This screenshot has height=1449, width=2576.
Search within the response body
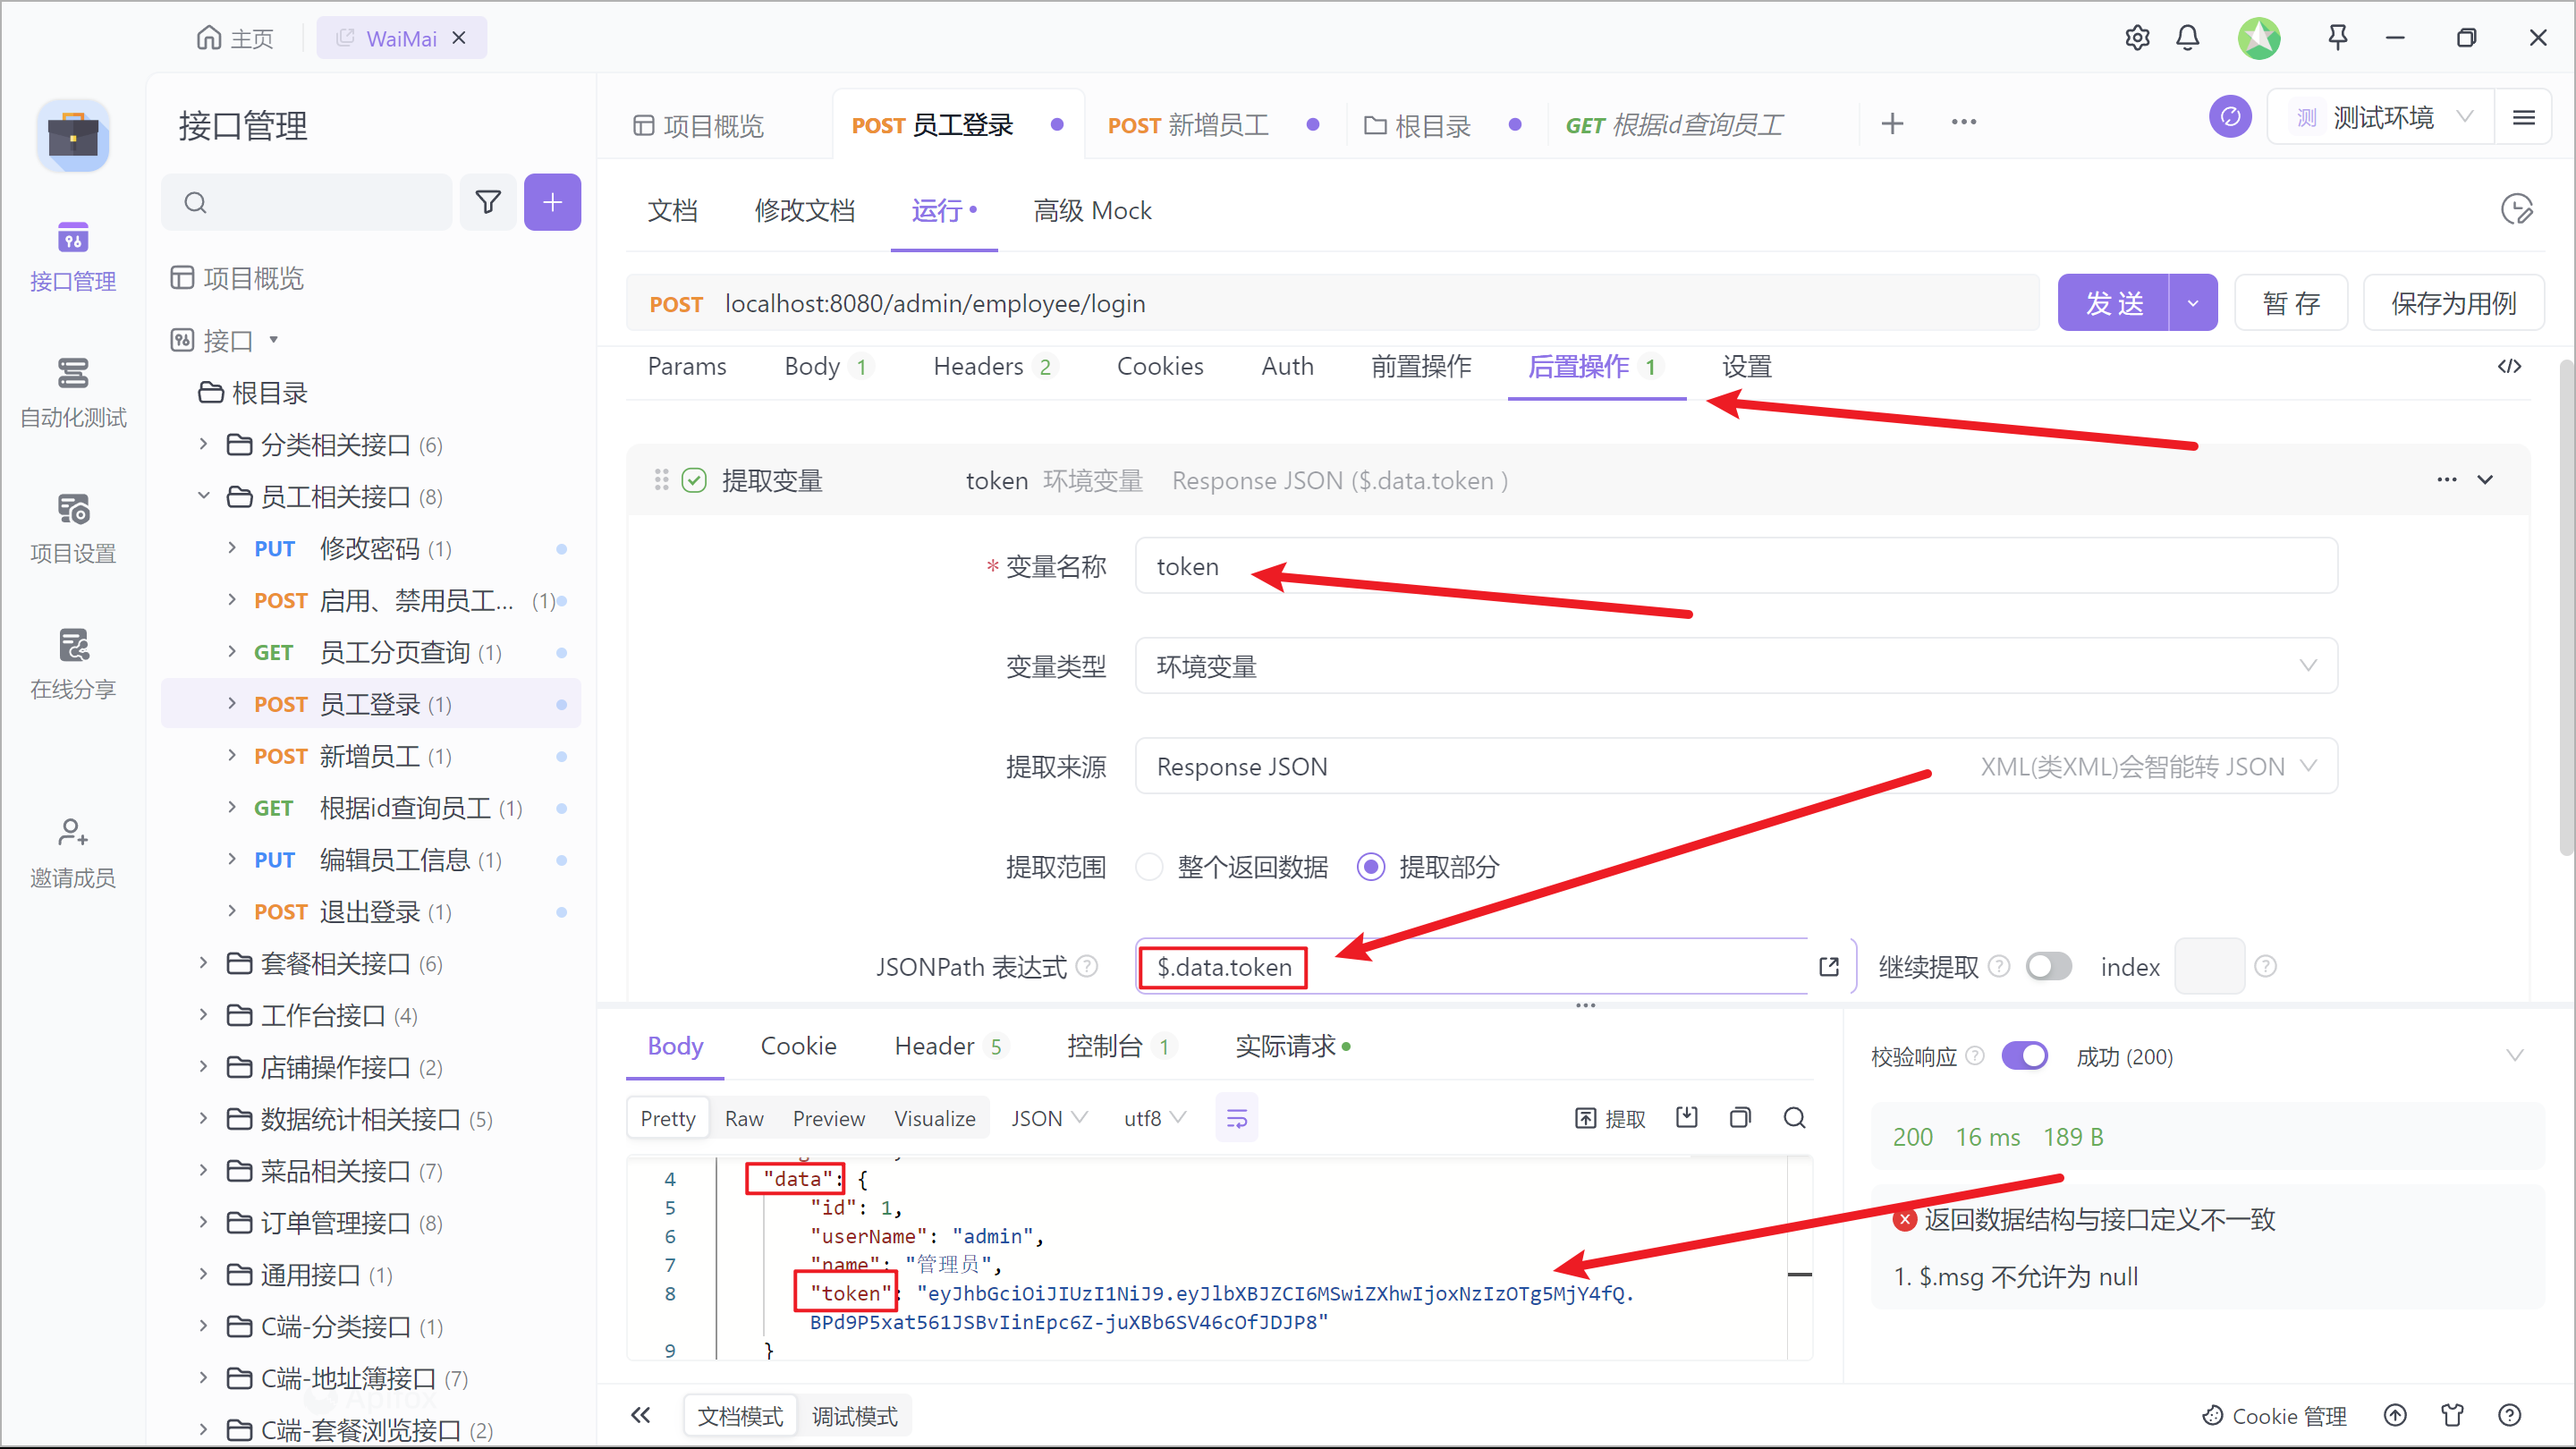tap(1794, 1117)
